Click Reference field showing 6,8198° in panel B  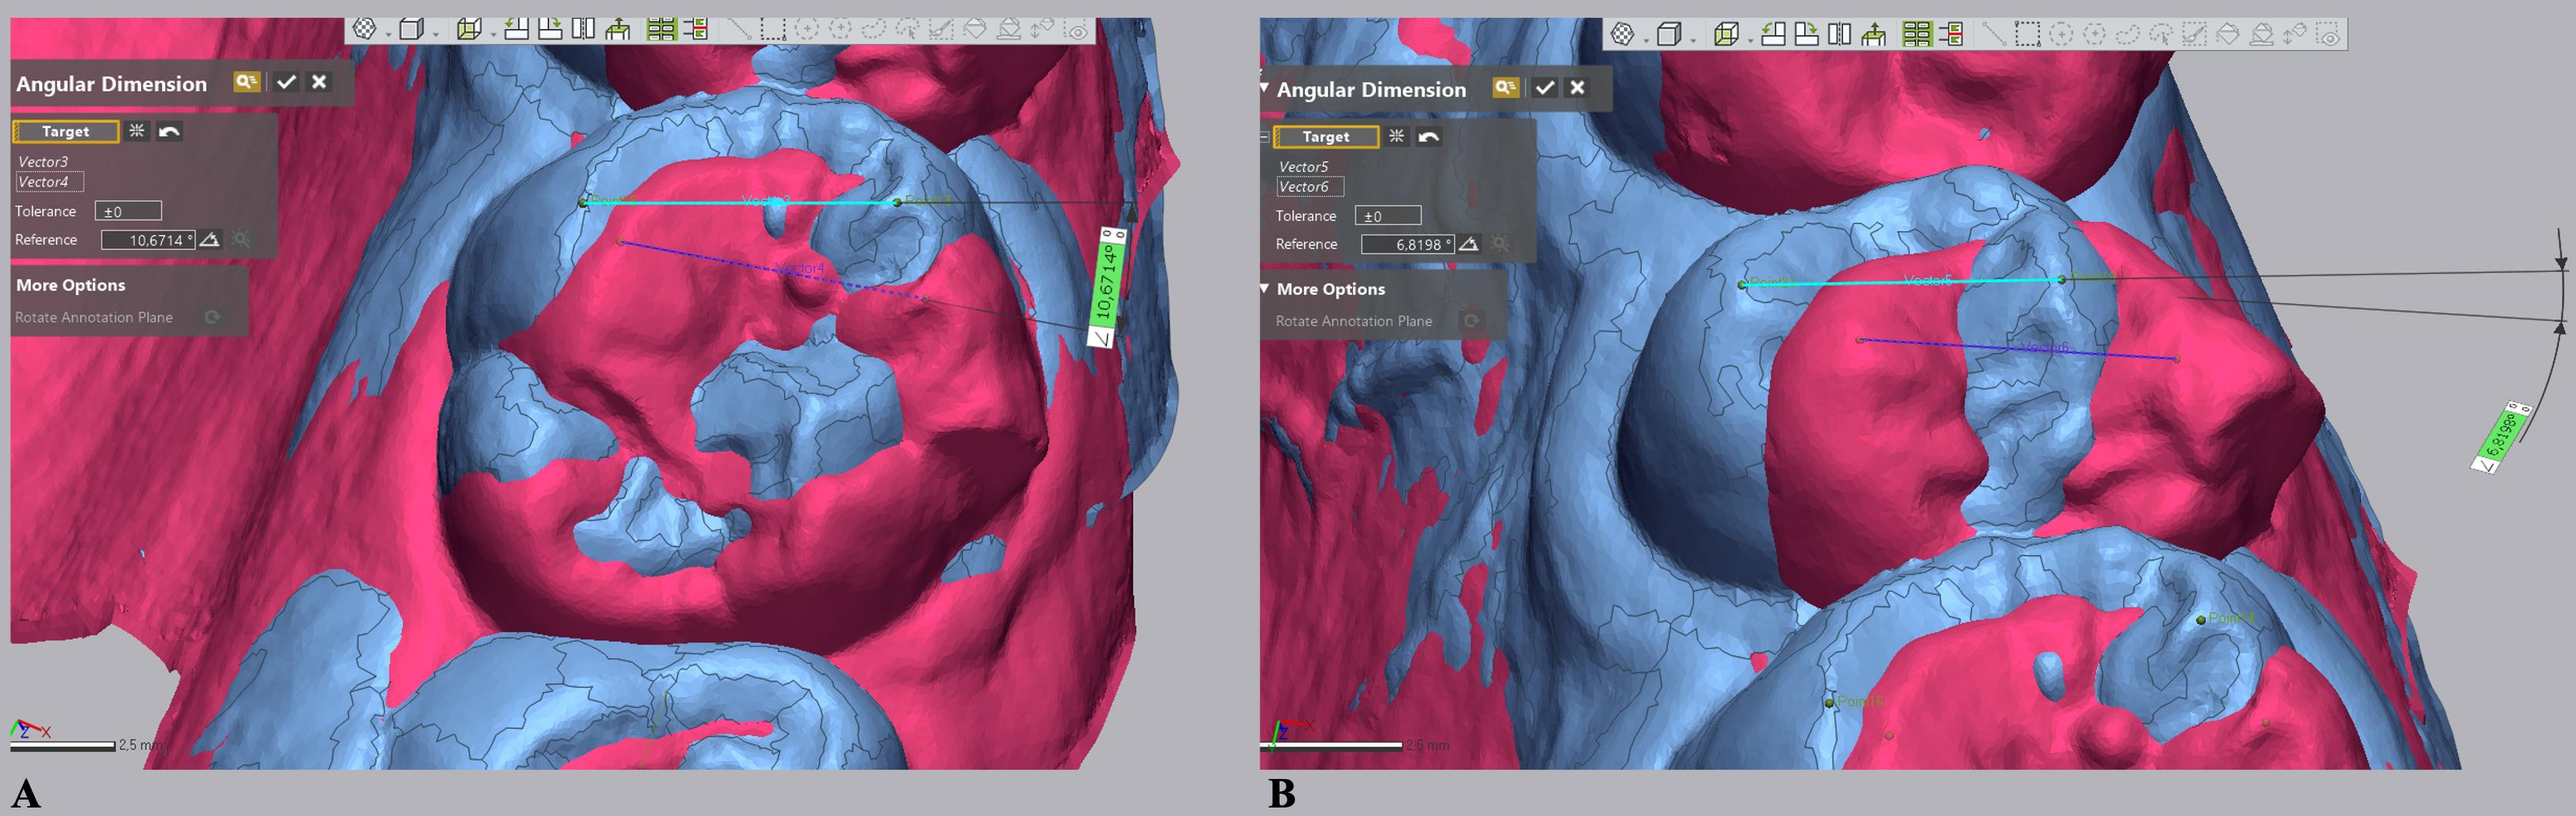coord(1407,244)
